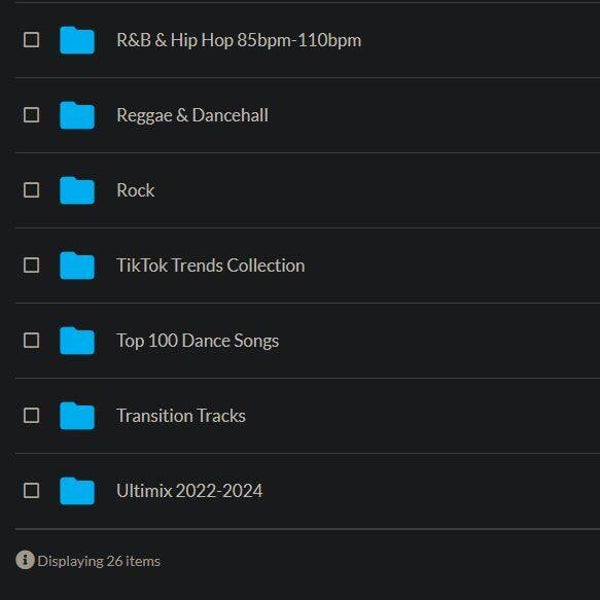
Task: Click the TikTok Trends Collection folder icon
Action: pyautogui.click(x=77, y=265)
